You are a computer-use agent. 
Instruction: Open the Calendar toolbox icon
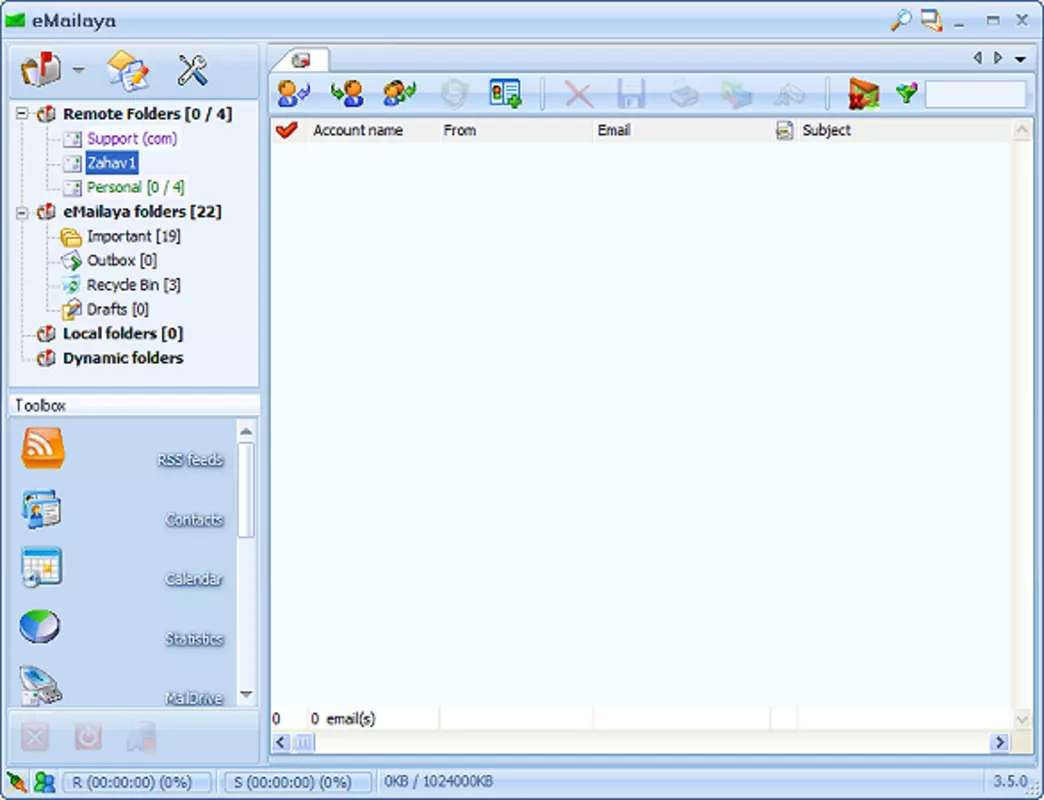pyautogui.click(x=41, y=567)
